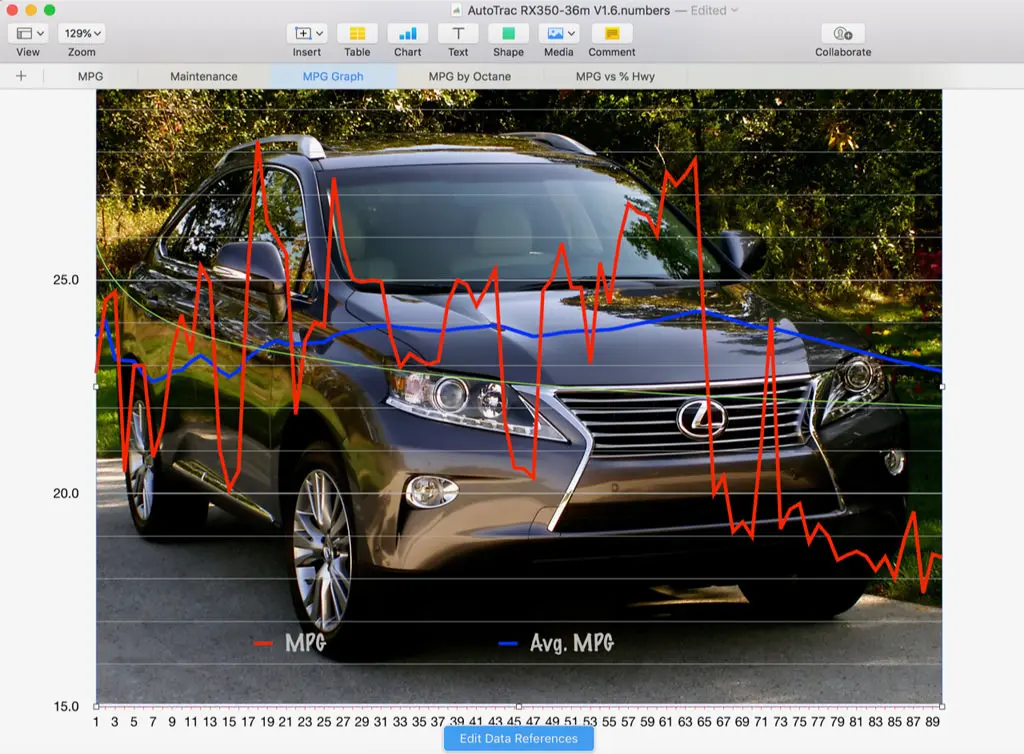This screenshot has height=754, width=1024.
Task: Click the chart's bottom center resize handle
Action: pyautogui.click(x=519, y=706)
